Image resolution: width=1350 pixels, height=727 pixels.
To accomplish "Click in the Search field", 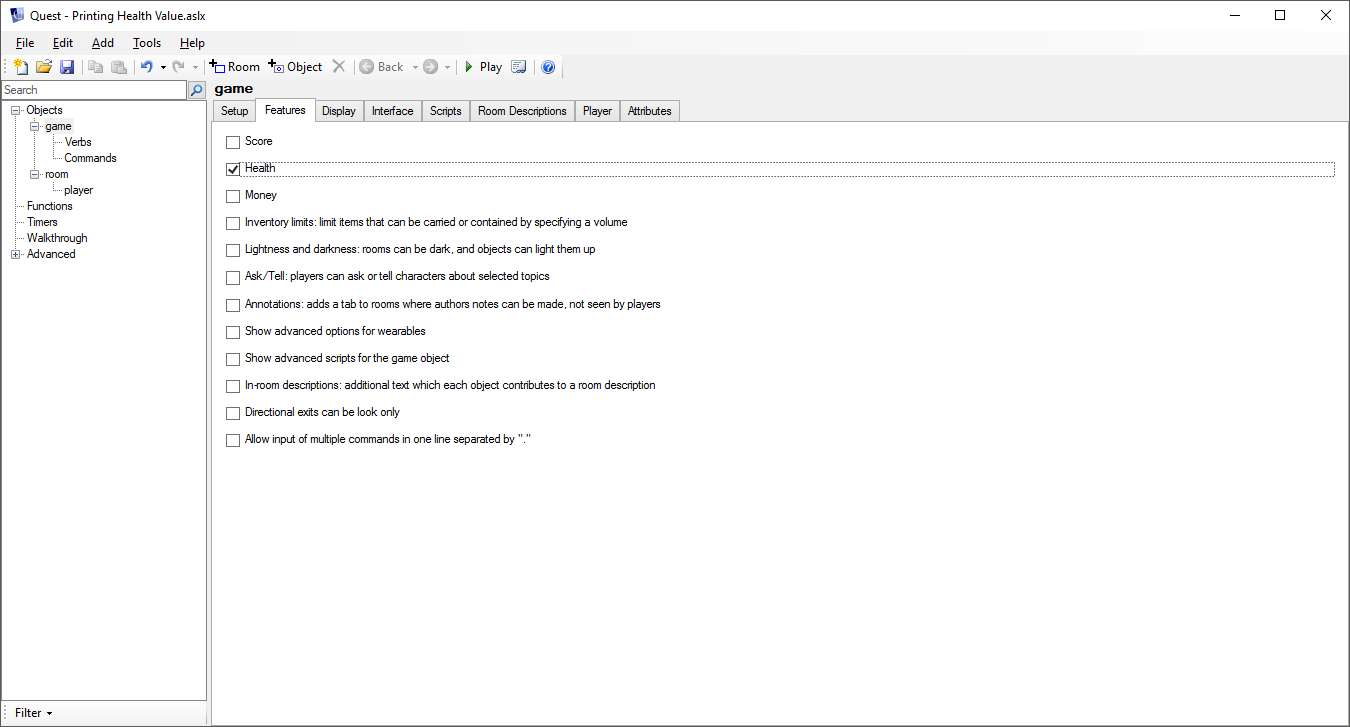I will 94,90.
